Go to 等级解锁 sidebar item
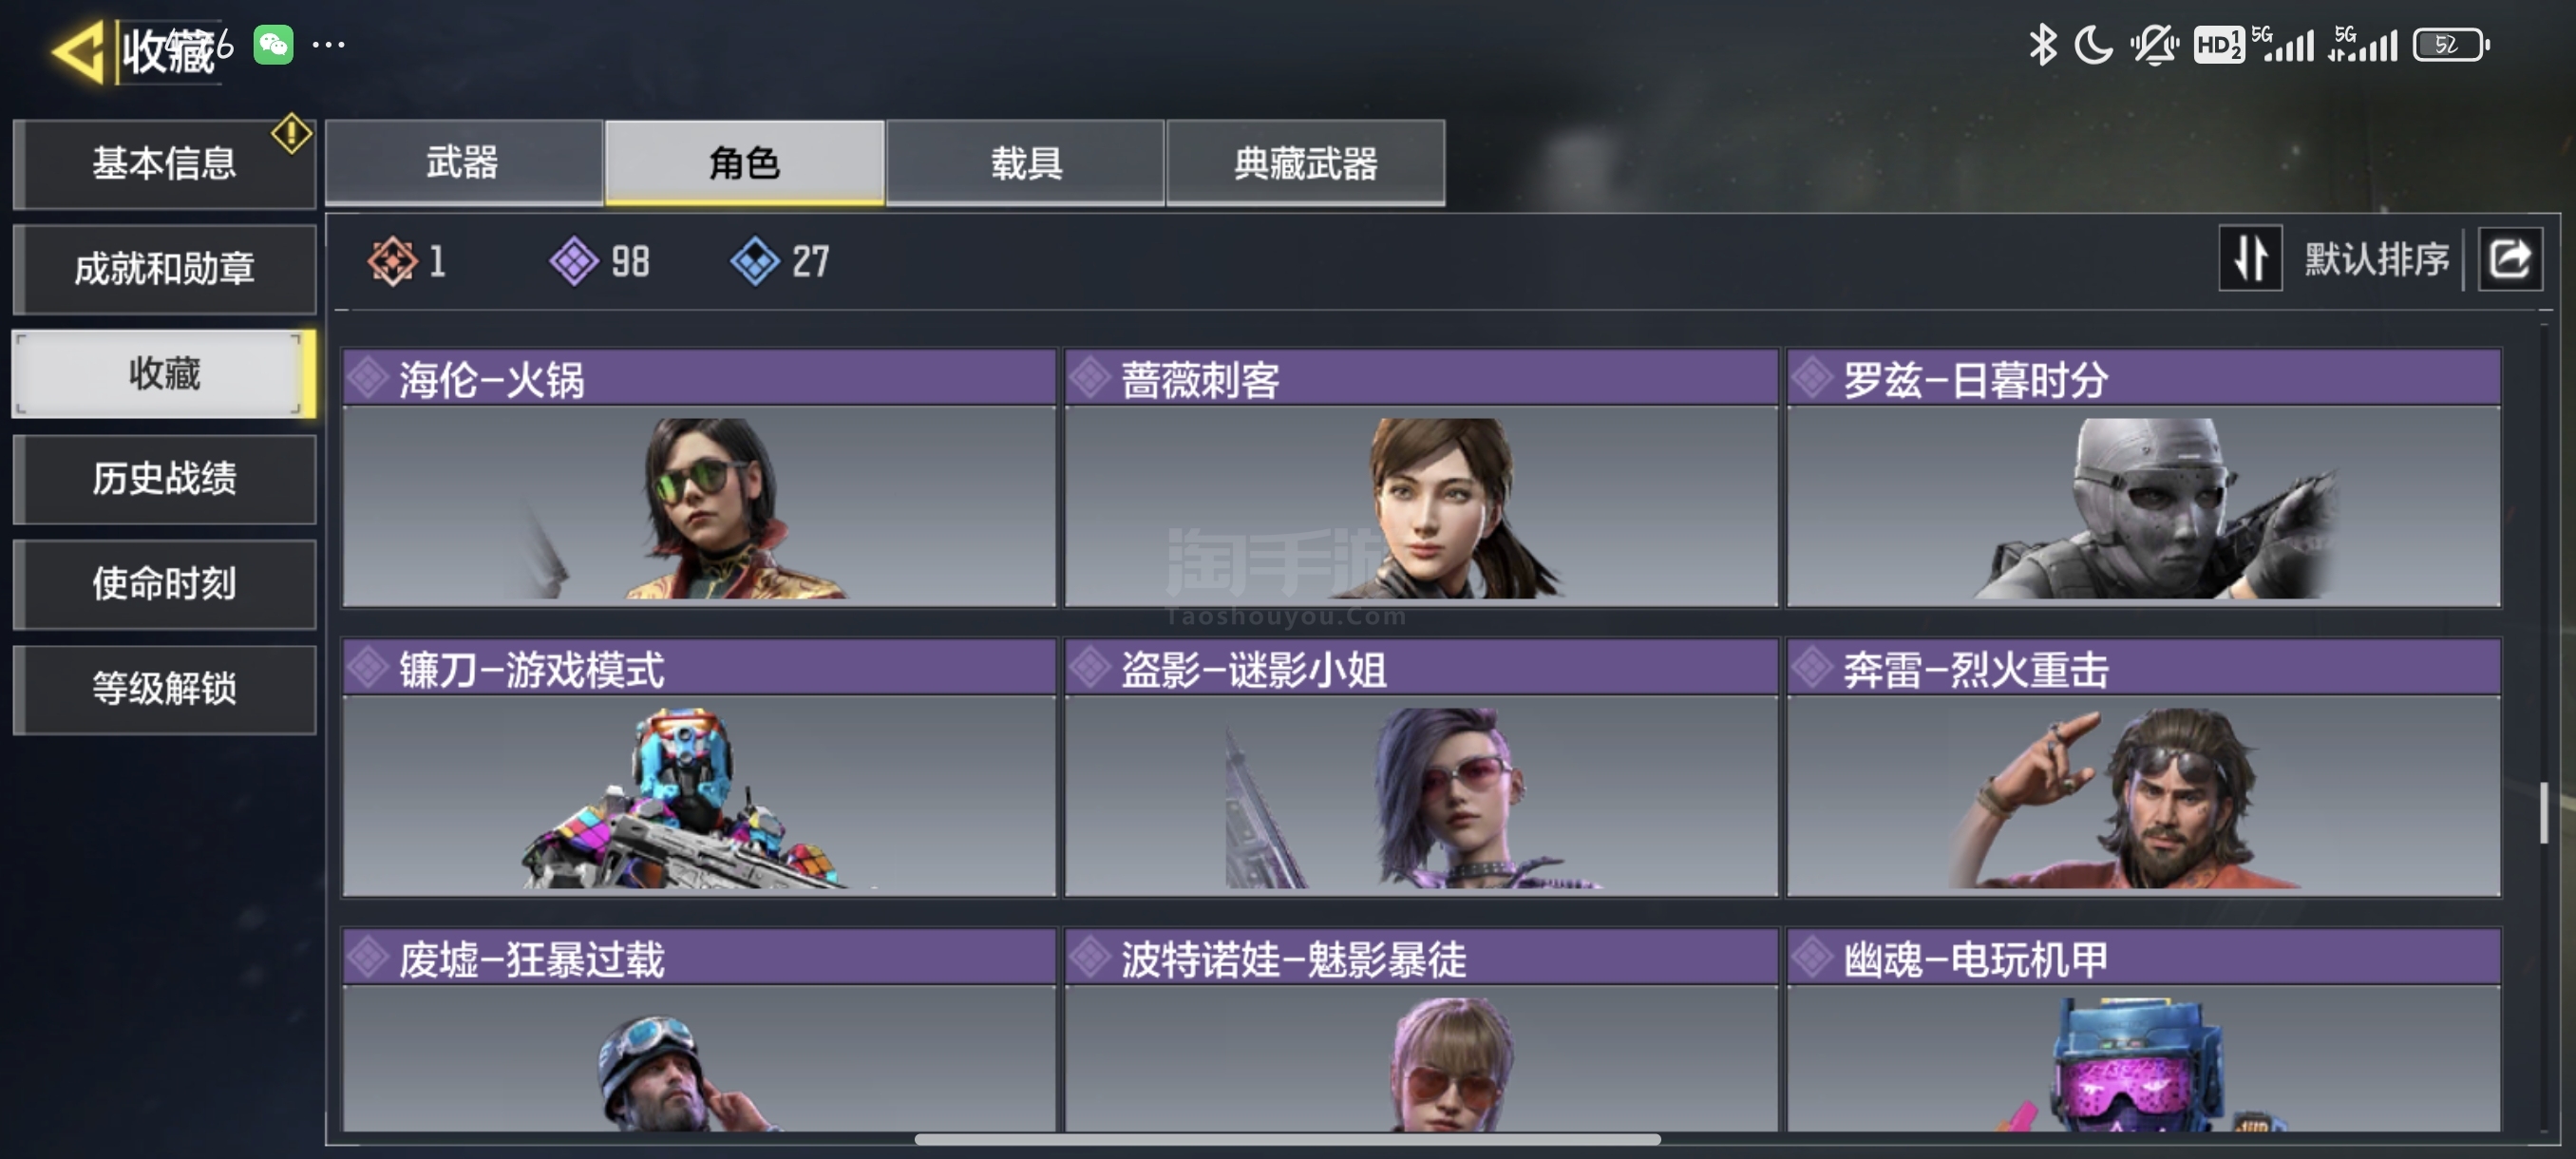Image resolution: width=2576 pixels, height=1159 pixels. (x=164, y=688)
